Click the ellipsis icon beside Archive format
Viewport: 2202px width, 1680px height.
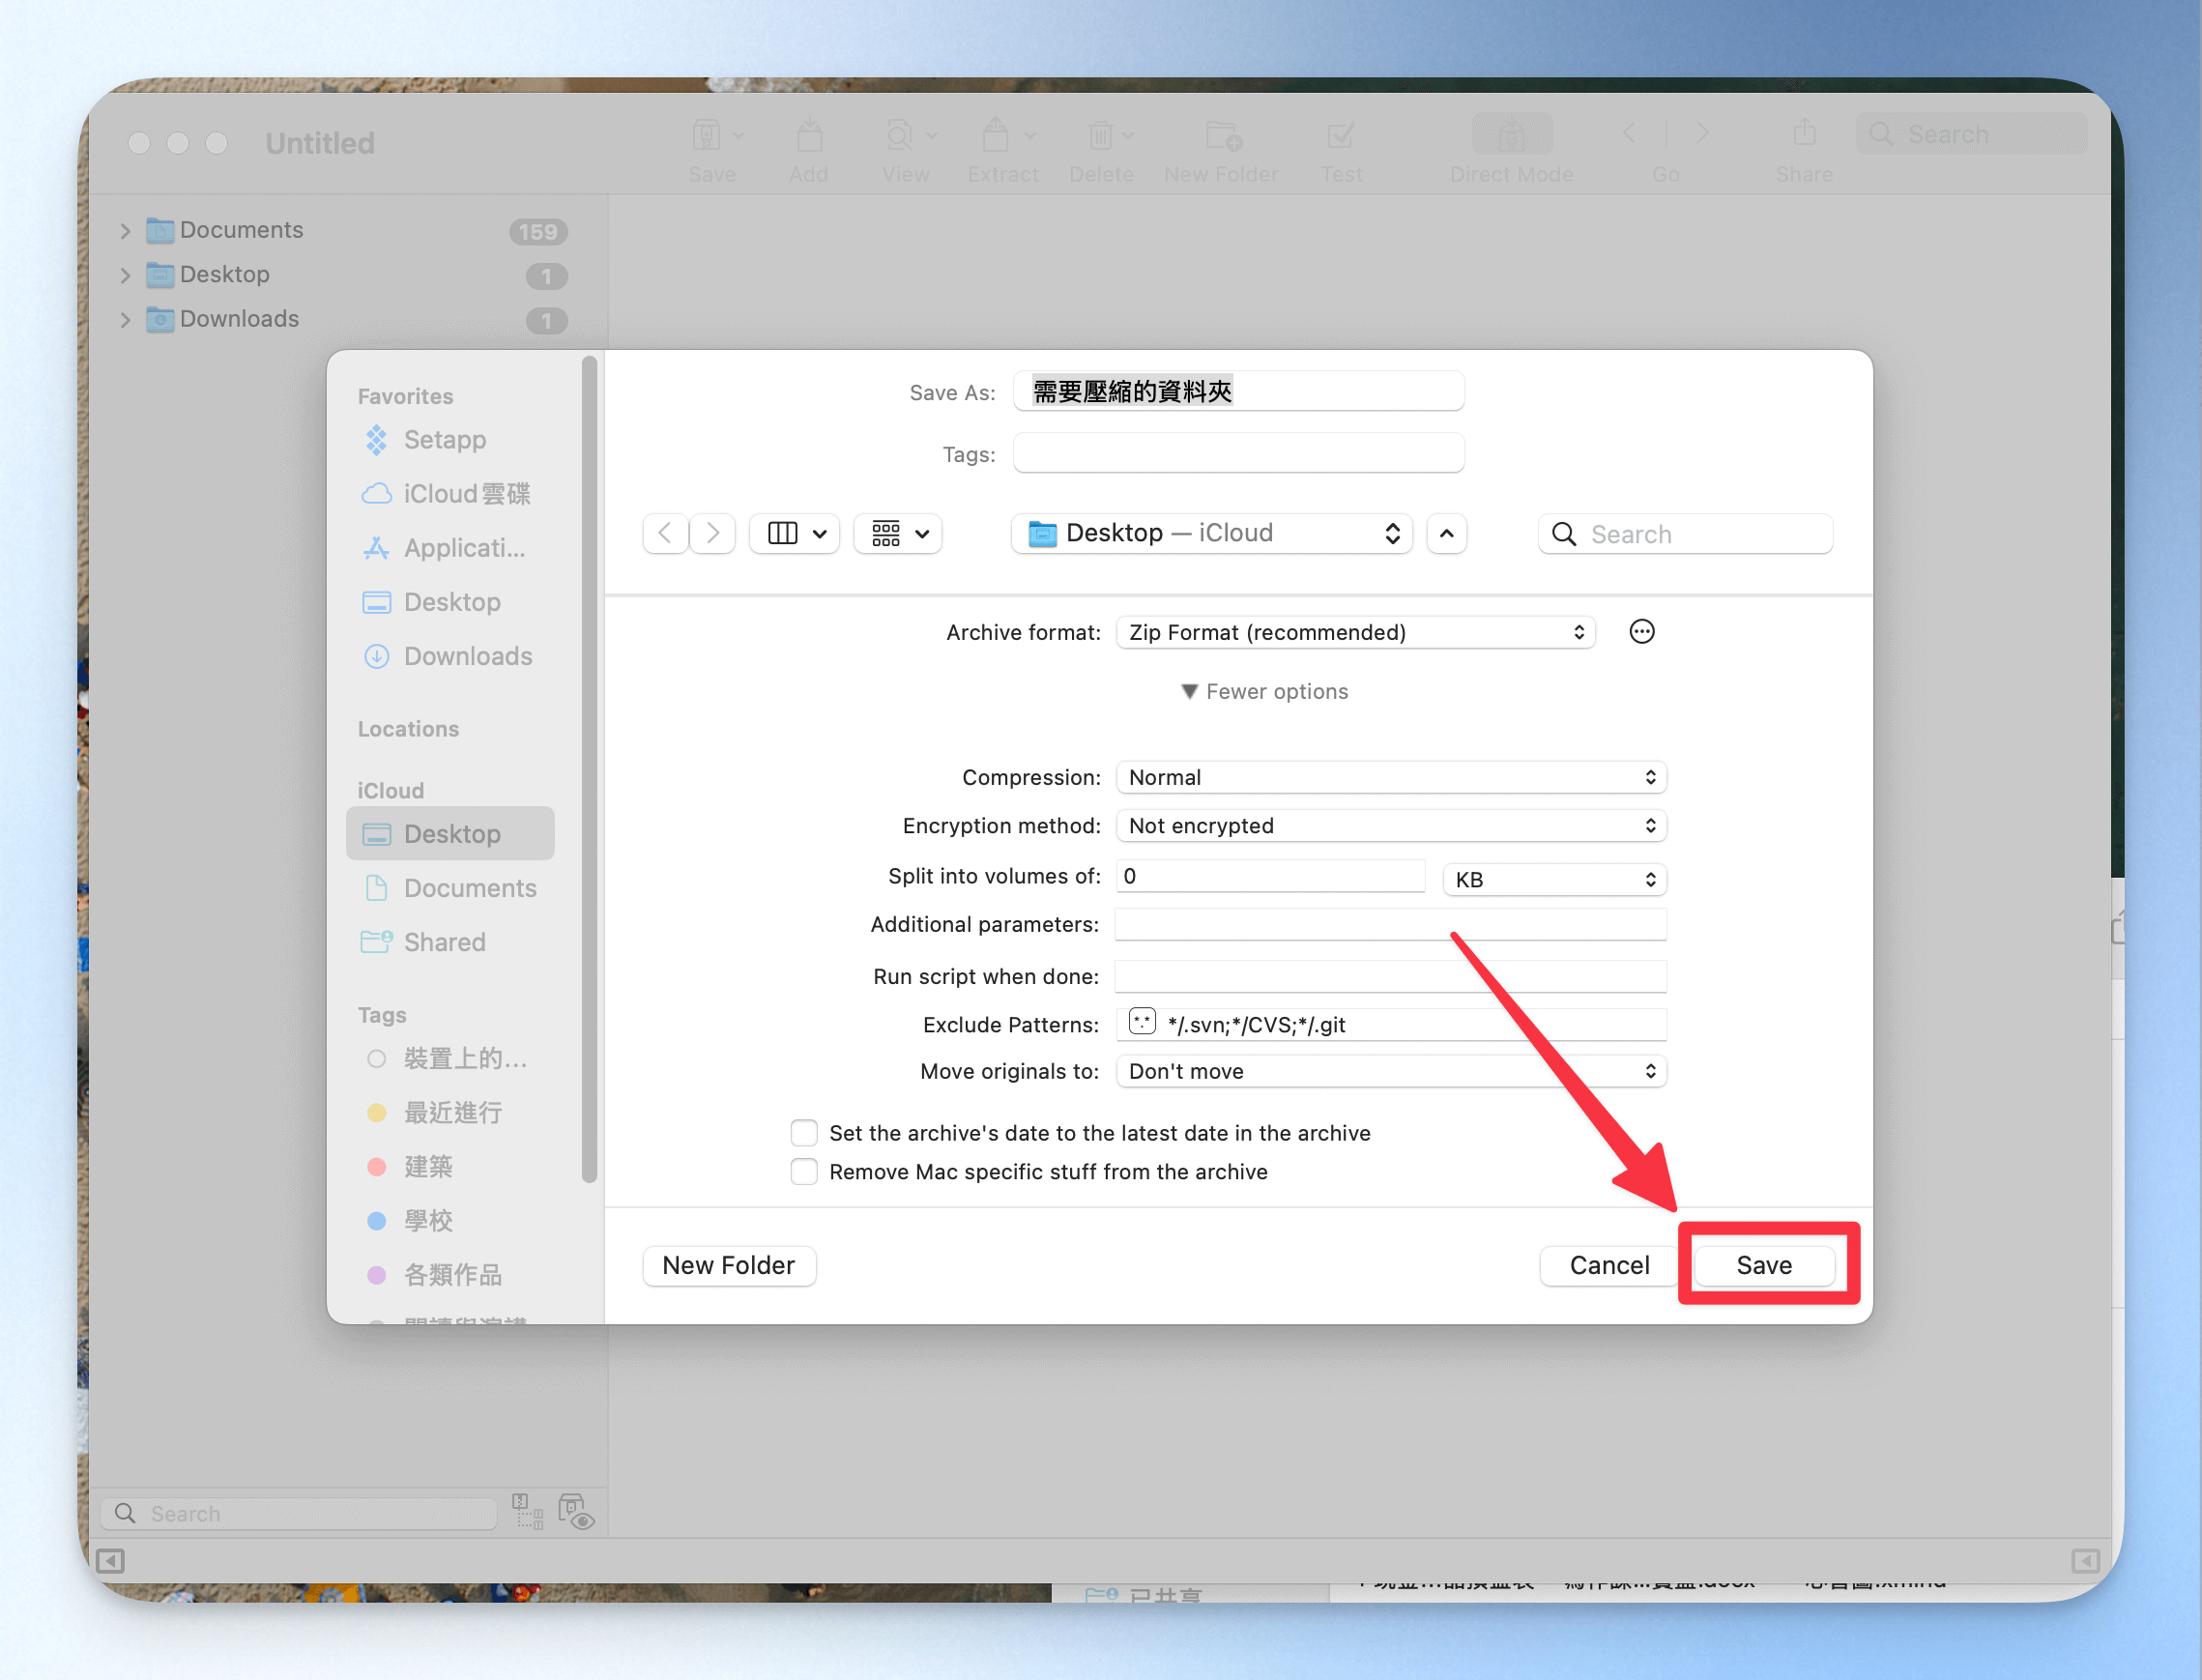click(x=1641, y=632)
